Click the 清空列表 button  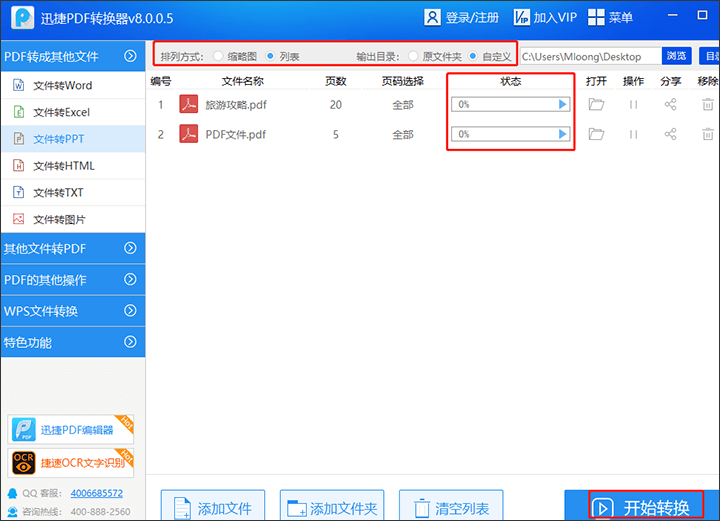tap(451, 506)
